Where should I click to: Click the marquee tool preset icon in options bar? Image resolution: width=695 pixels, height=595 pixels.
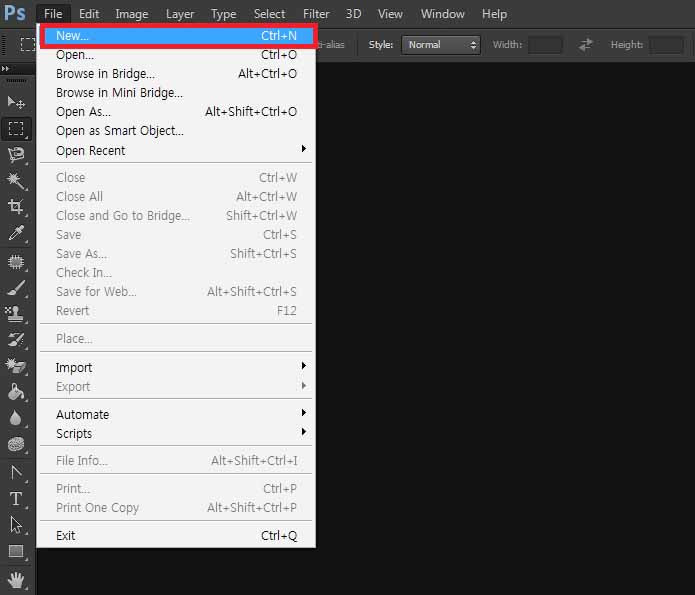[28, 44]
